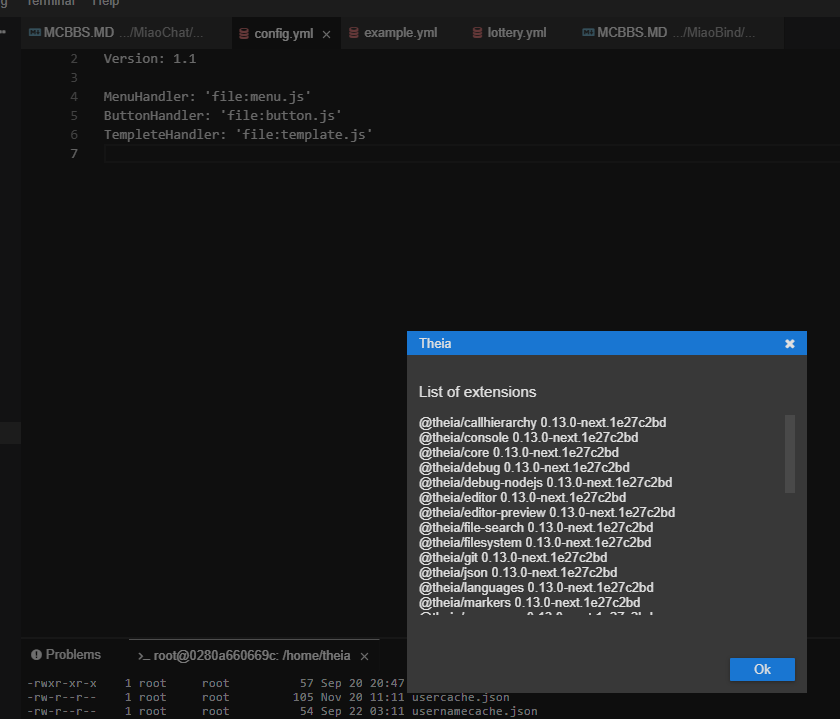
Task: Open the Problems panel tab
Action: pyautogui.click(x=72, y=654)
